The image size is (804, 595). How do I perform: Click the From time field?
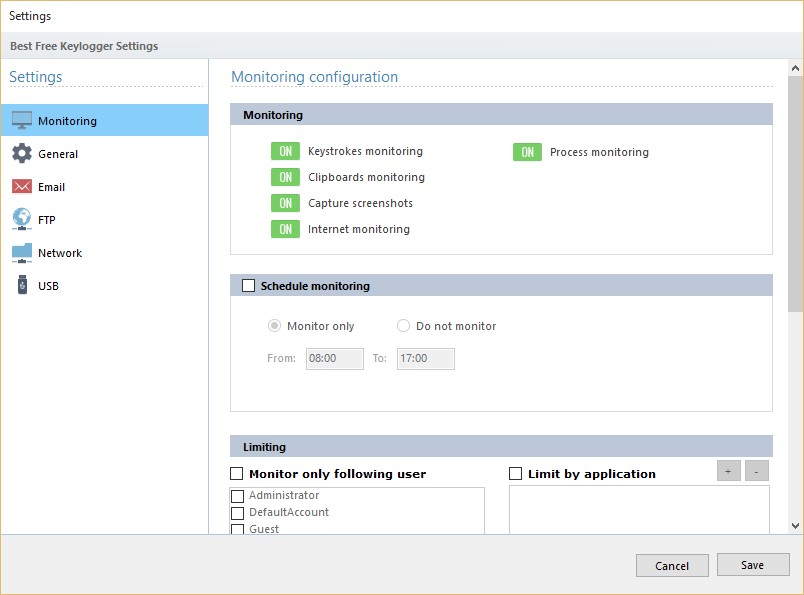[335, 358]
